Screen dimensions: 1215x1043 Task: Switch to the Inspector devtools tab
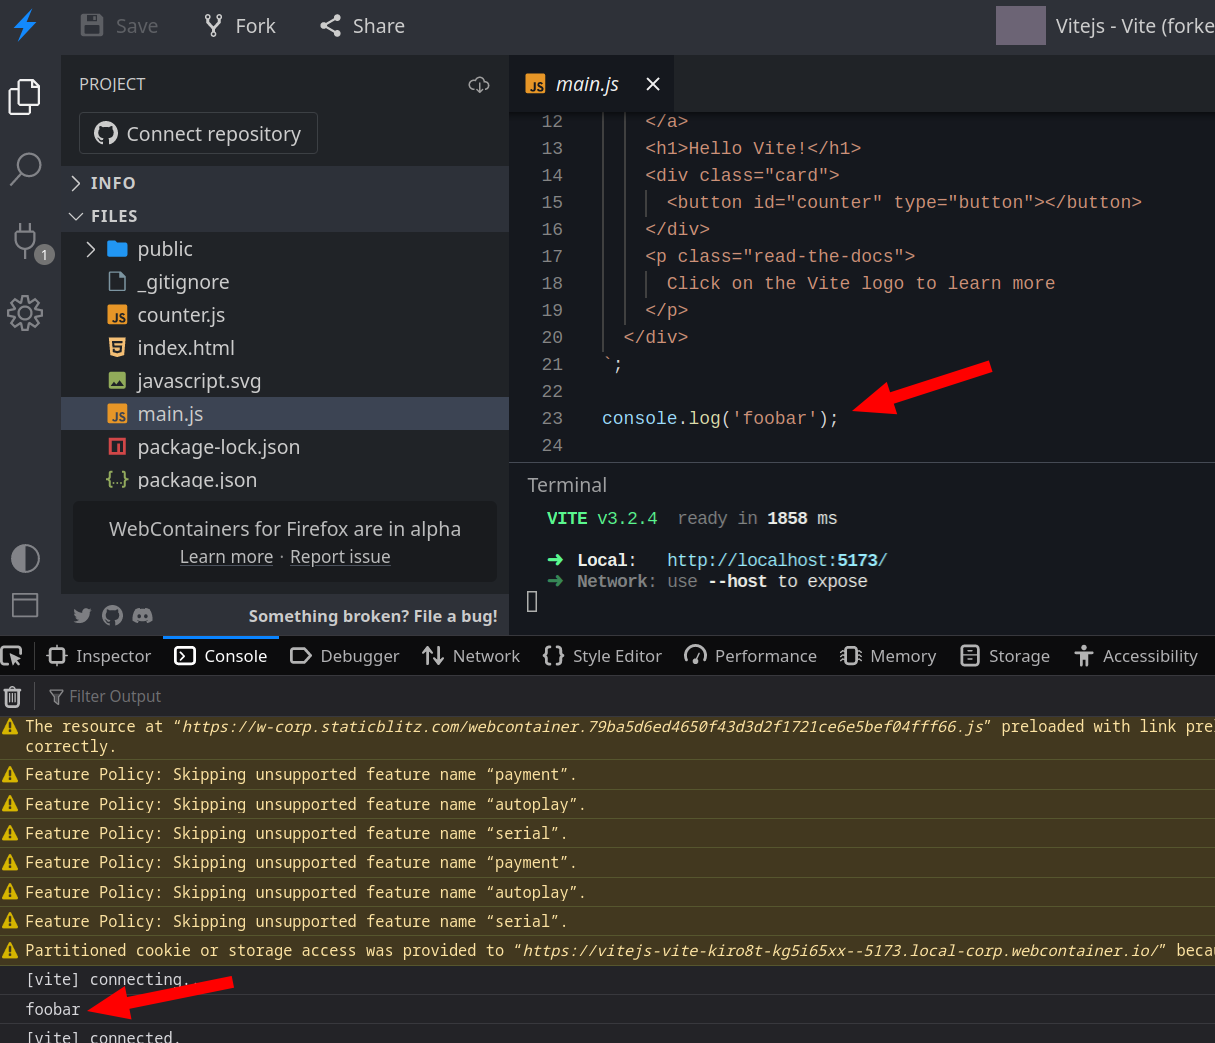pos(99,656)
